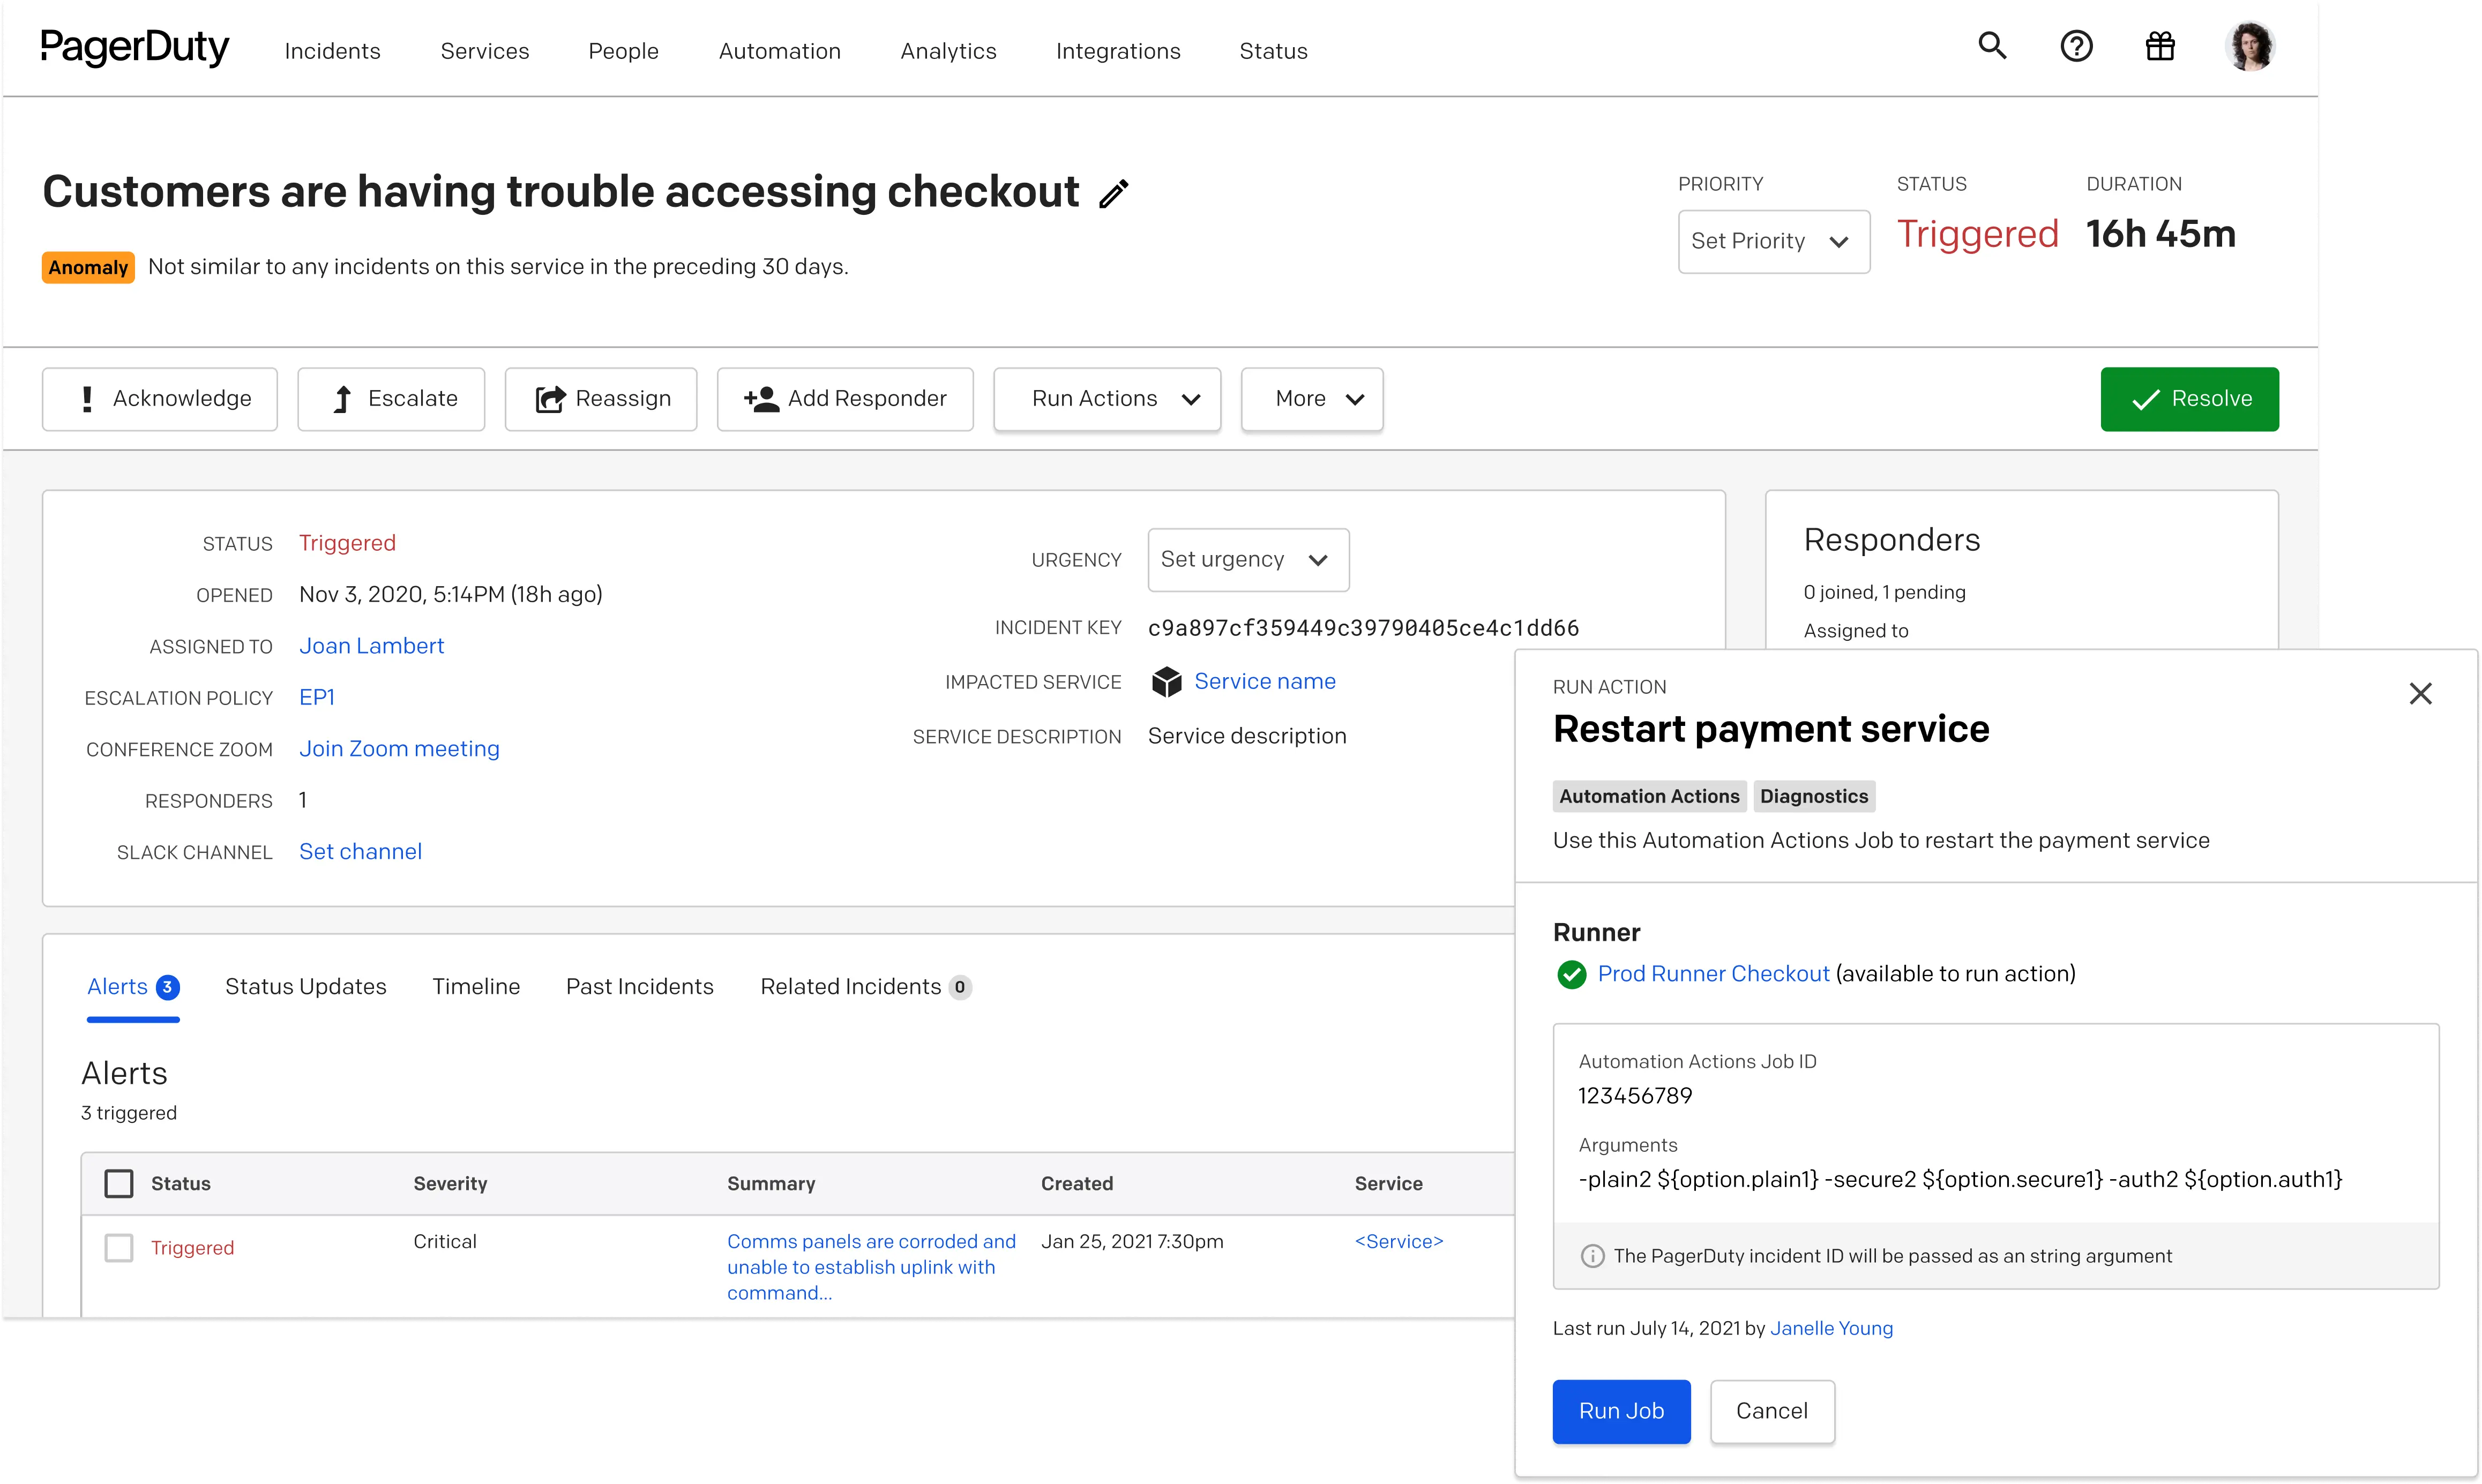Viewport: 2482px width, 1484px height.
Task: Cancel the run action
Action: tap(1772, 1411)
